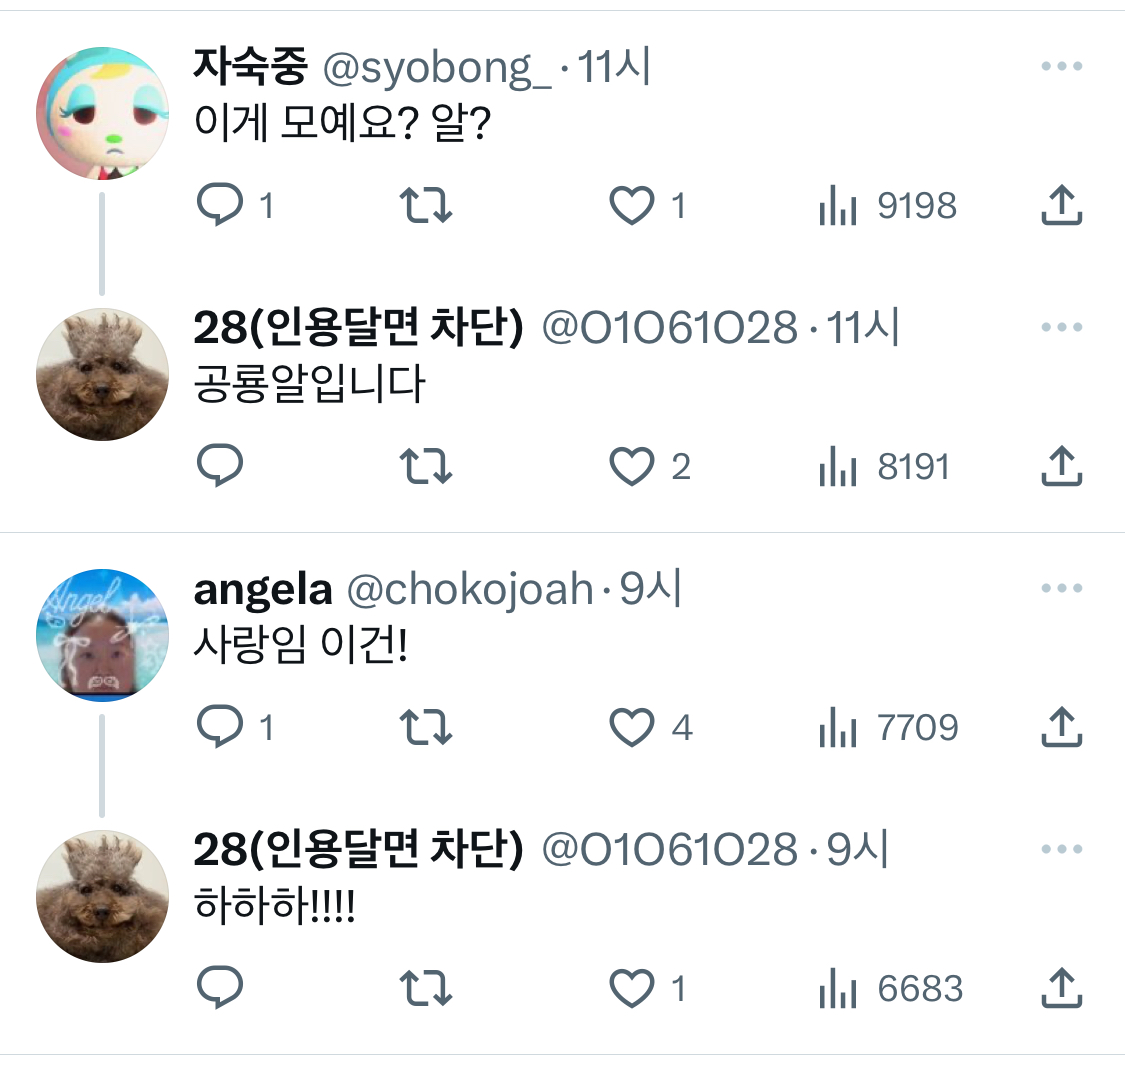1125x1065 pixels.
Task: Open more options for @syobong_ tweet
Action: pos(1061,66)
